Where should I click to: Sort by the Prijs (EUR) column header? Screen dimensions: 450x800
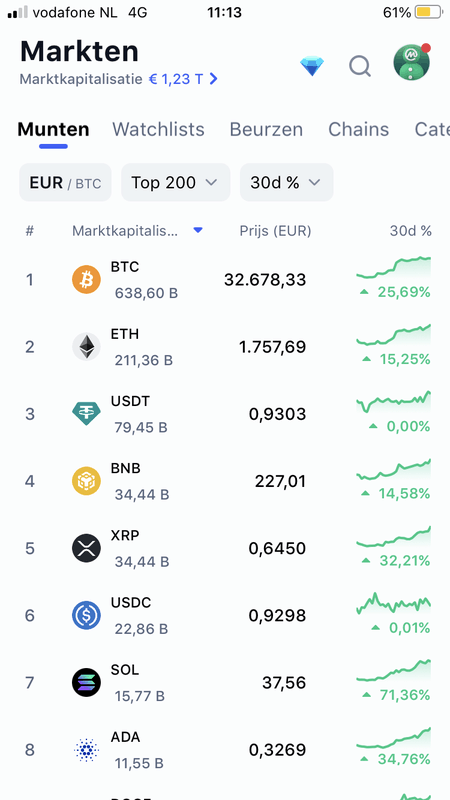tap(276, 231)
